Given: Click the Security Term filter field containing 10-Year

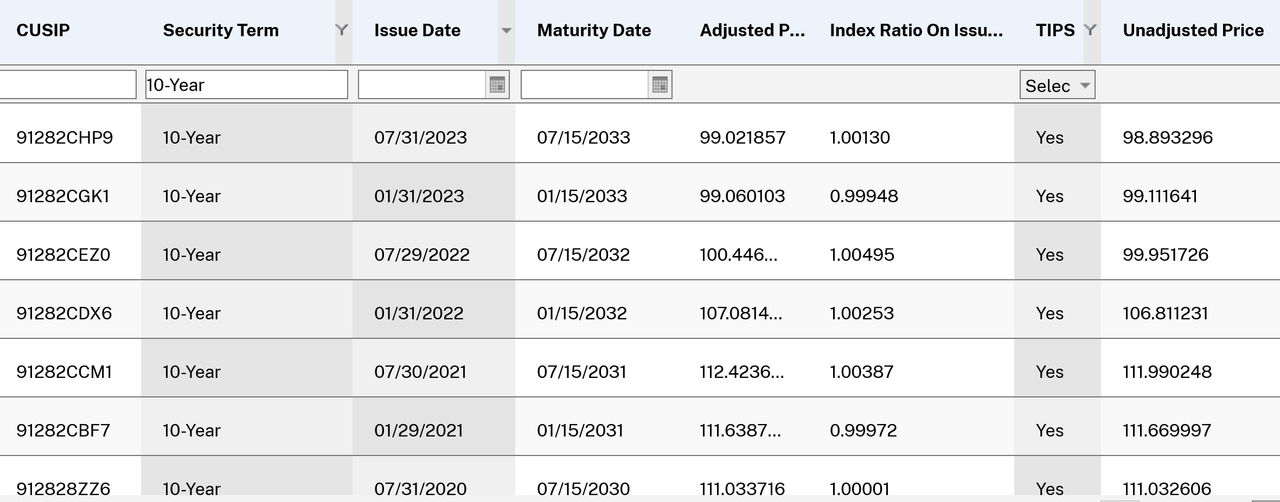Looking at the screenshot, I should click(x=246, y=85).
